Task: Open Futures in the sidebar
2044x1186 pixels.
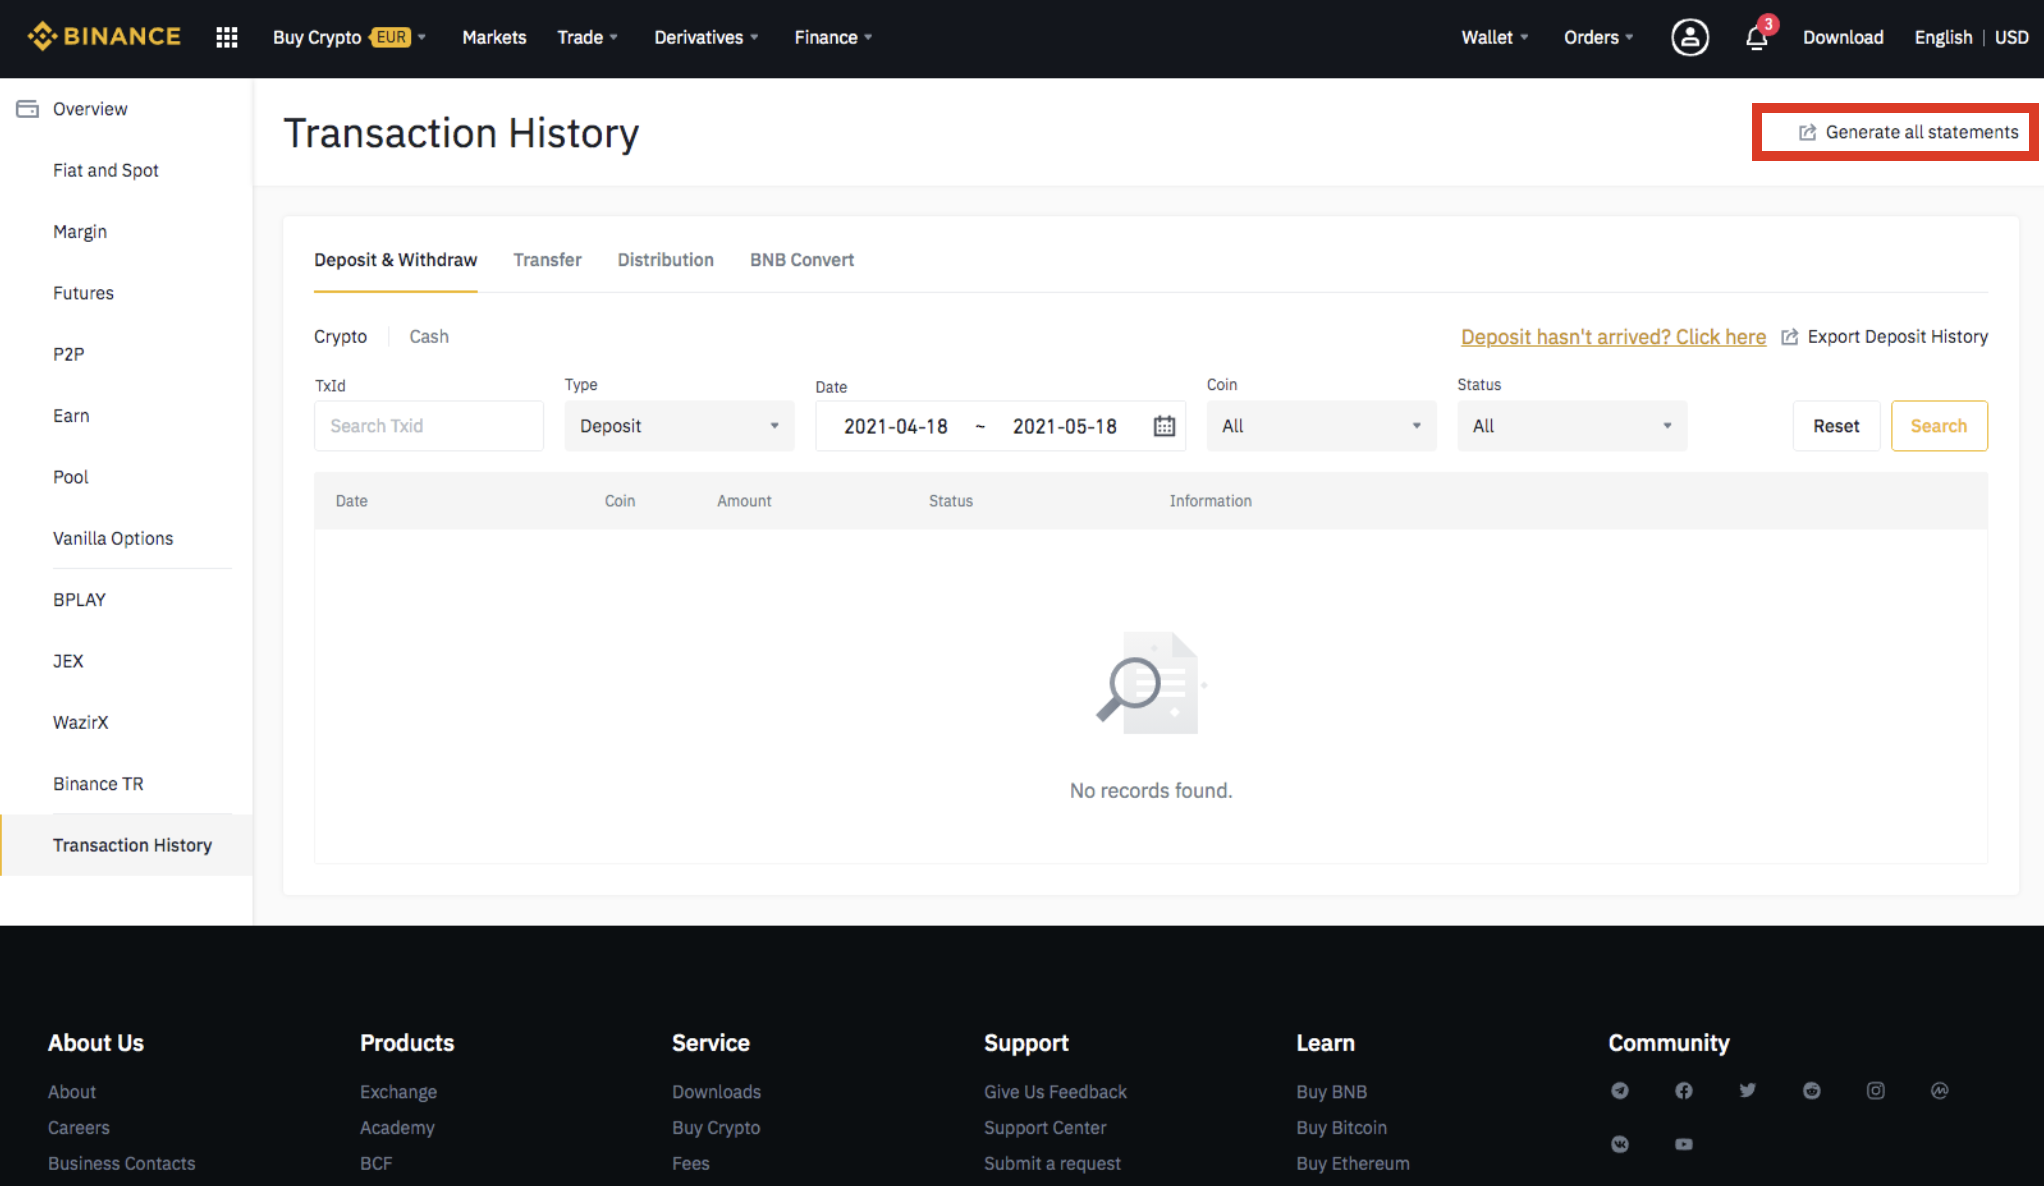Action: pyautogui.click(x=84, y=293)
